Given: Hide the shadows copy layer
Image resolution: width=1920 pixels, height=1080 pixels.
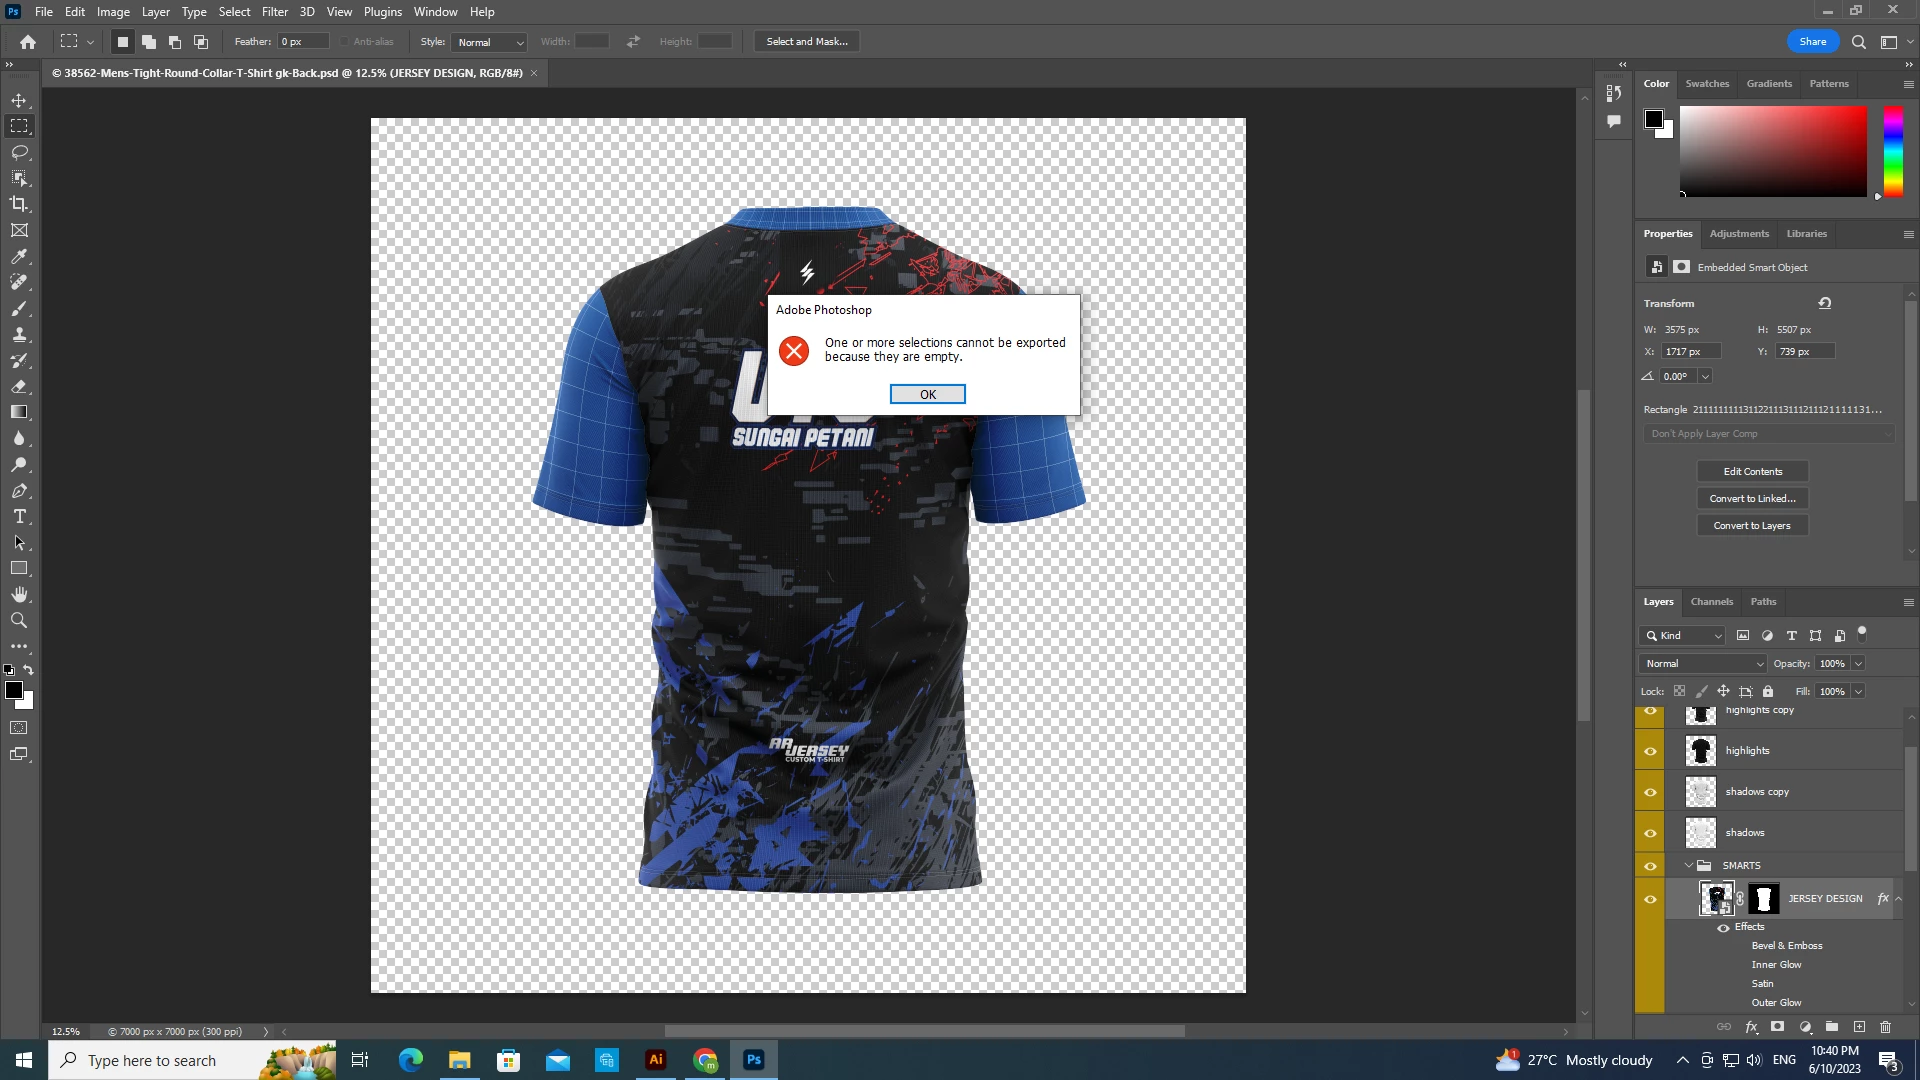Looking at the screenshot, I should tap(1650, 792).
